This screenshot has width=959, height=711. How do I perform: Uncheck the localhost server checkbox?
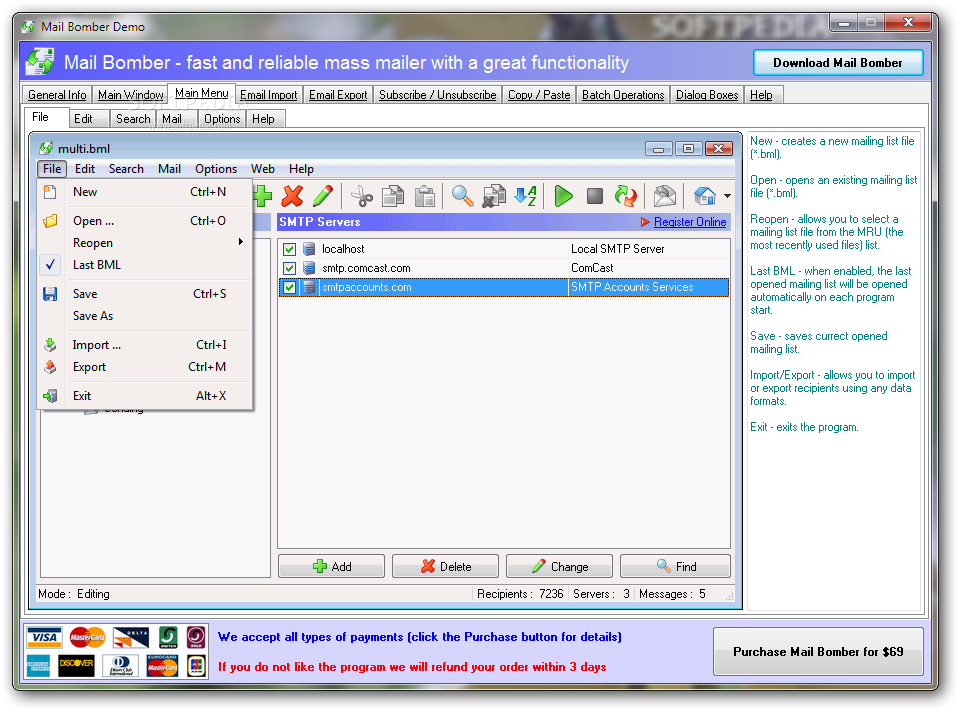coord(289,249)
